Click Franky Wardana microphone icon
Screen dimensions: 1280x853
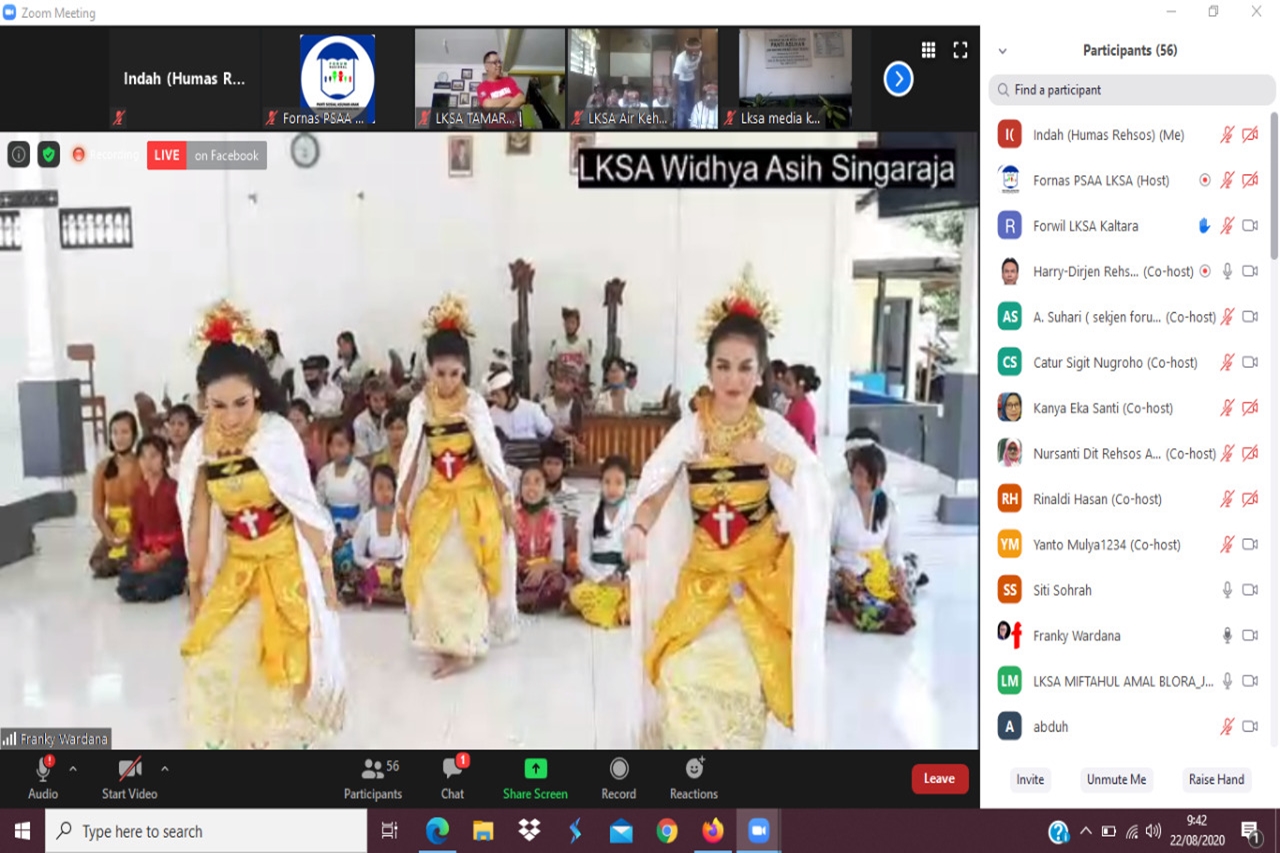pos(1227,635)
